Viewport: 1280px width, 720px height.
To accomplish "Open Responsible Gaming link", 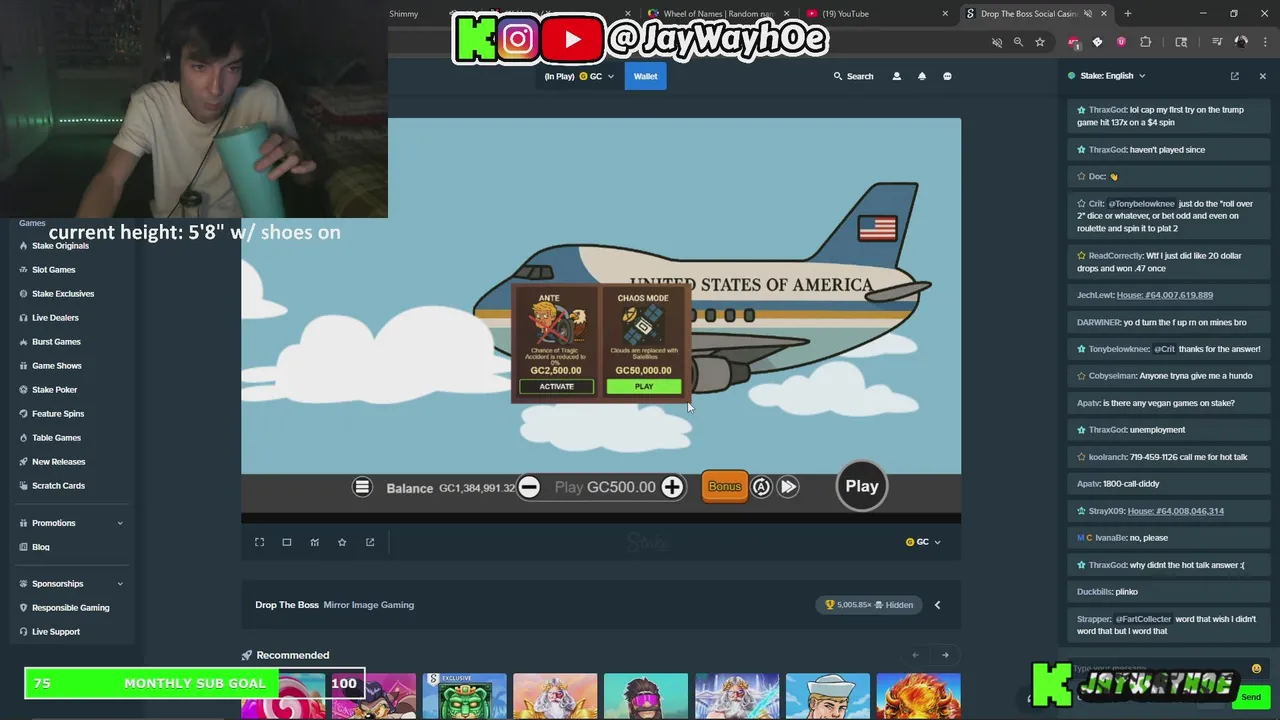I will tap(70, 608).
